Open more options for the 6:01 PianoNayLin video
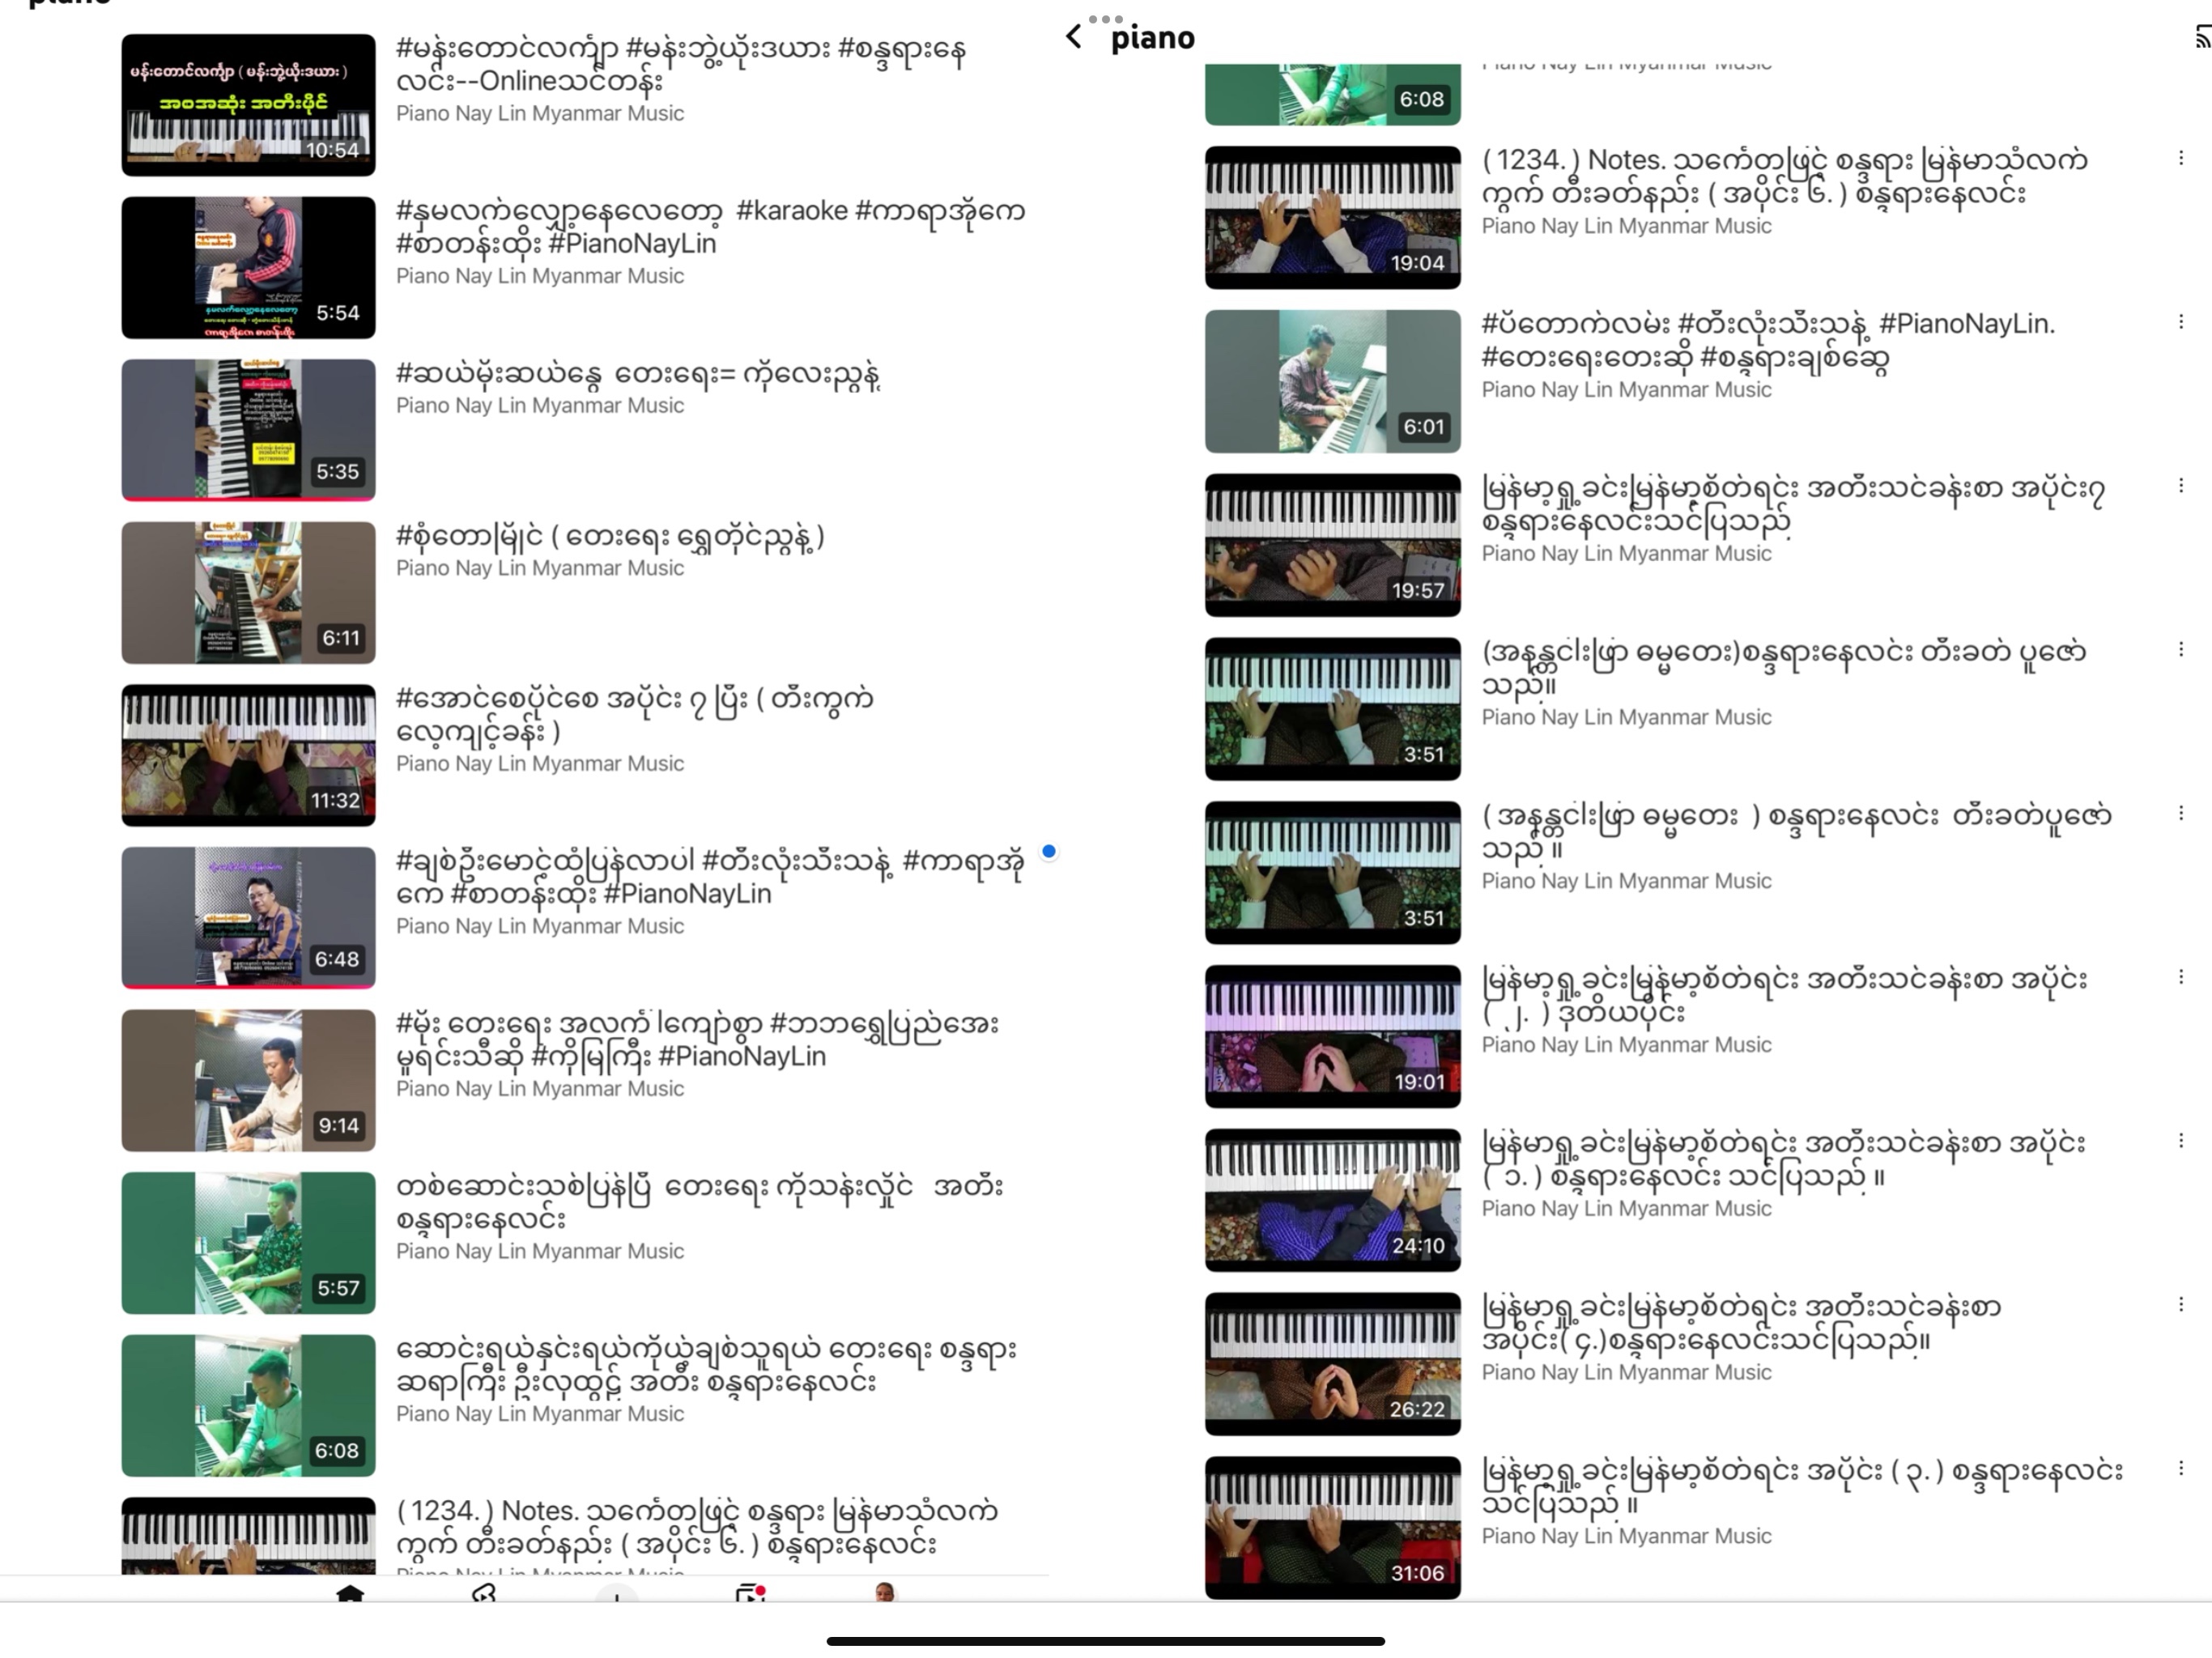The width and height of the screenshot is (2212, 1658). 2181,322
